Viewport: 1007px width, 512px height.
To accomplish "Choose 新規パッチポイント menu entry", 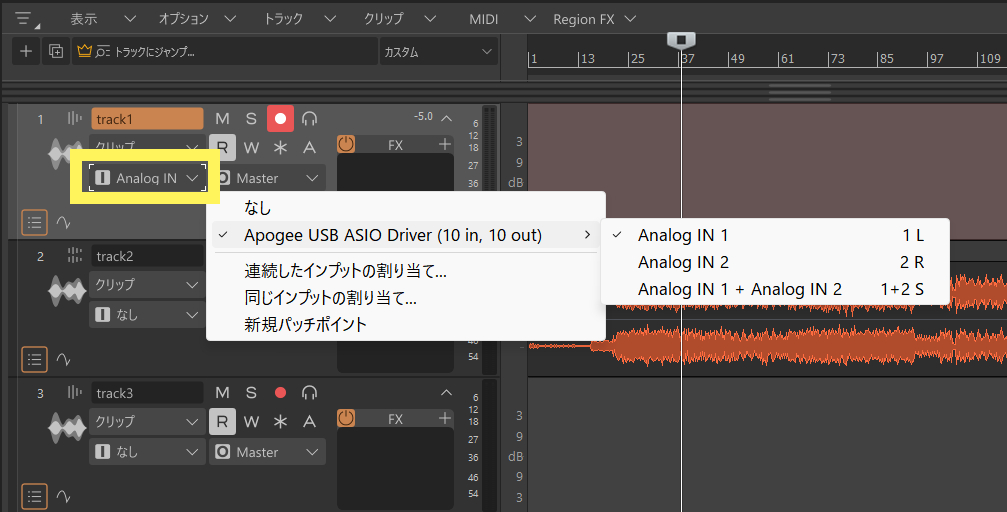I will (x=406, y=324).
